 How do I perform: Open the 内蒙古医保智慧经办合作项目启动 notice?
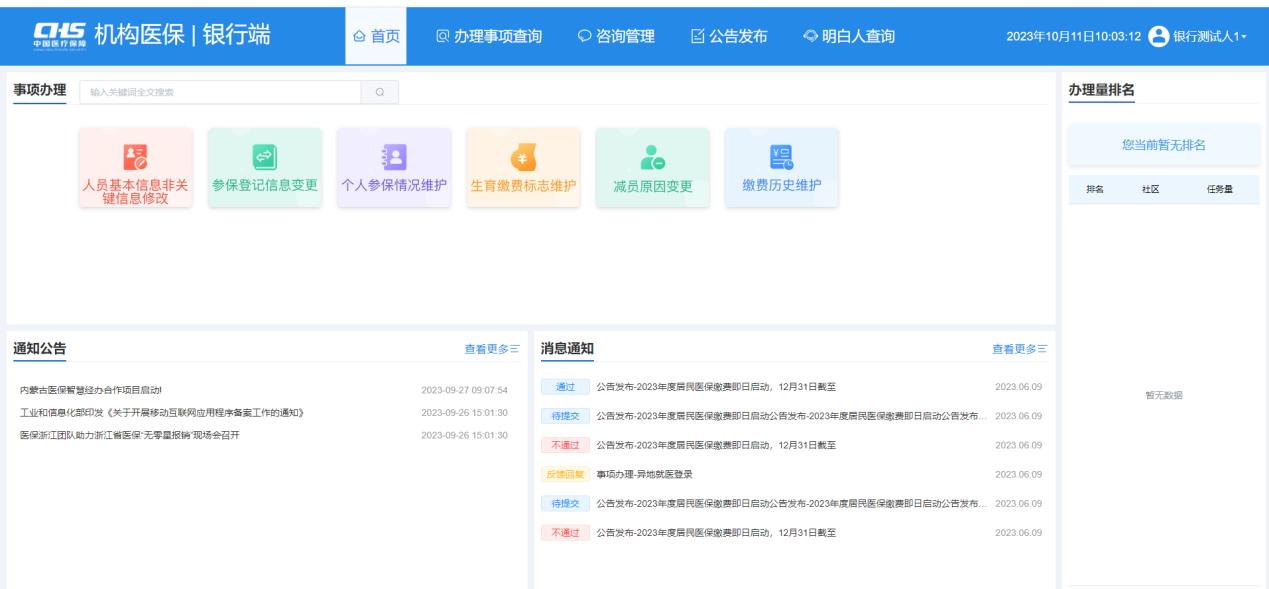click(91, 390)
